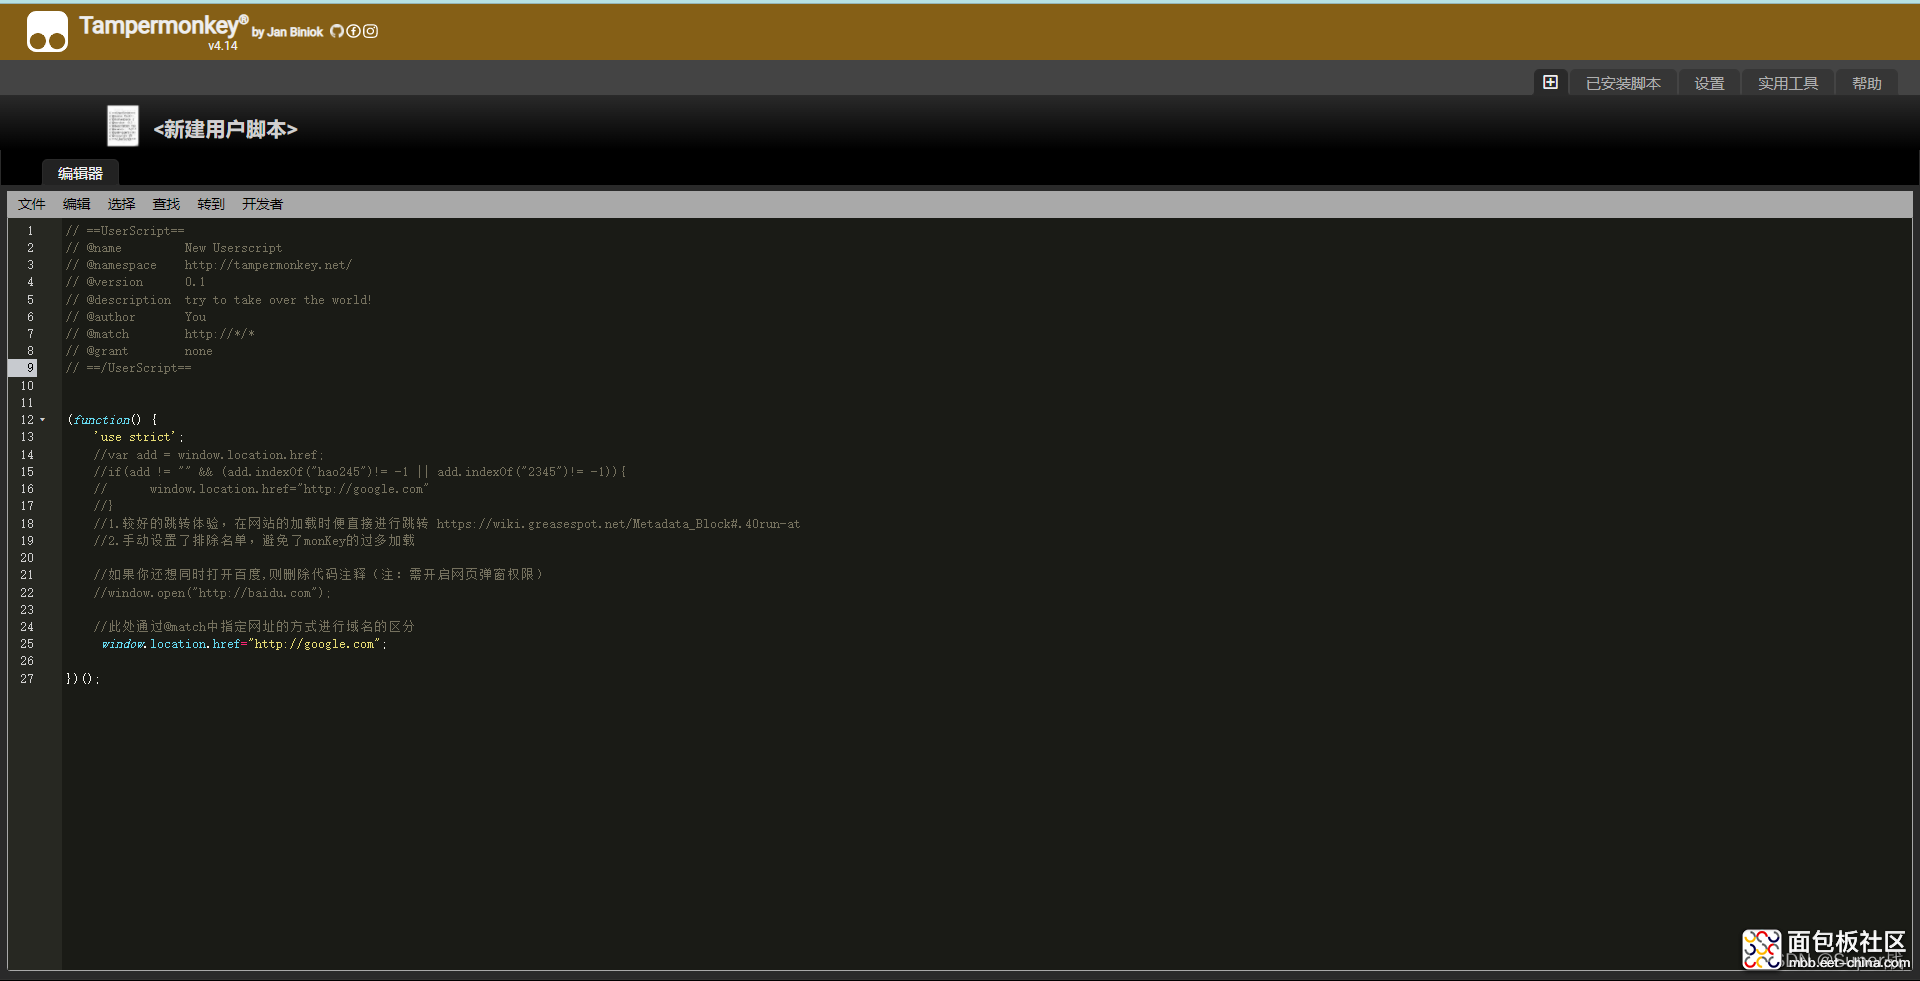Screen dimensions: 1920x981
Task: Click the <新建用户脚本> title
Action: 225,129
